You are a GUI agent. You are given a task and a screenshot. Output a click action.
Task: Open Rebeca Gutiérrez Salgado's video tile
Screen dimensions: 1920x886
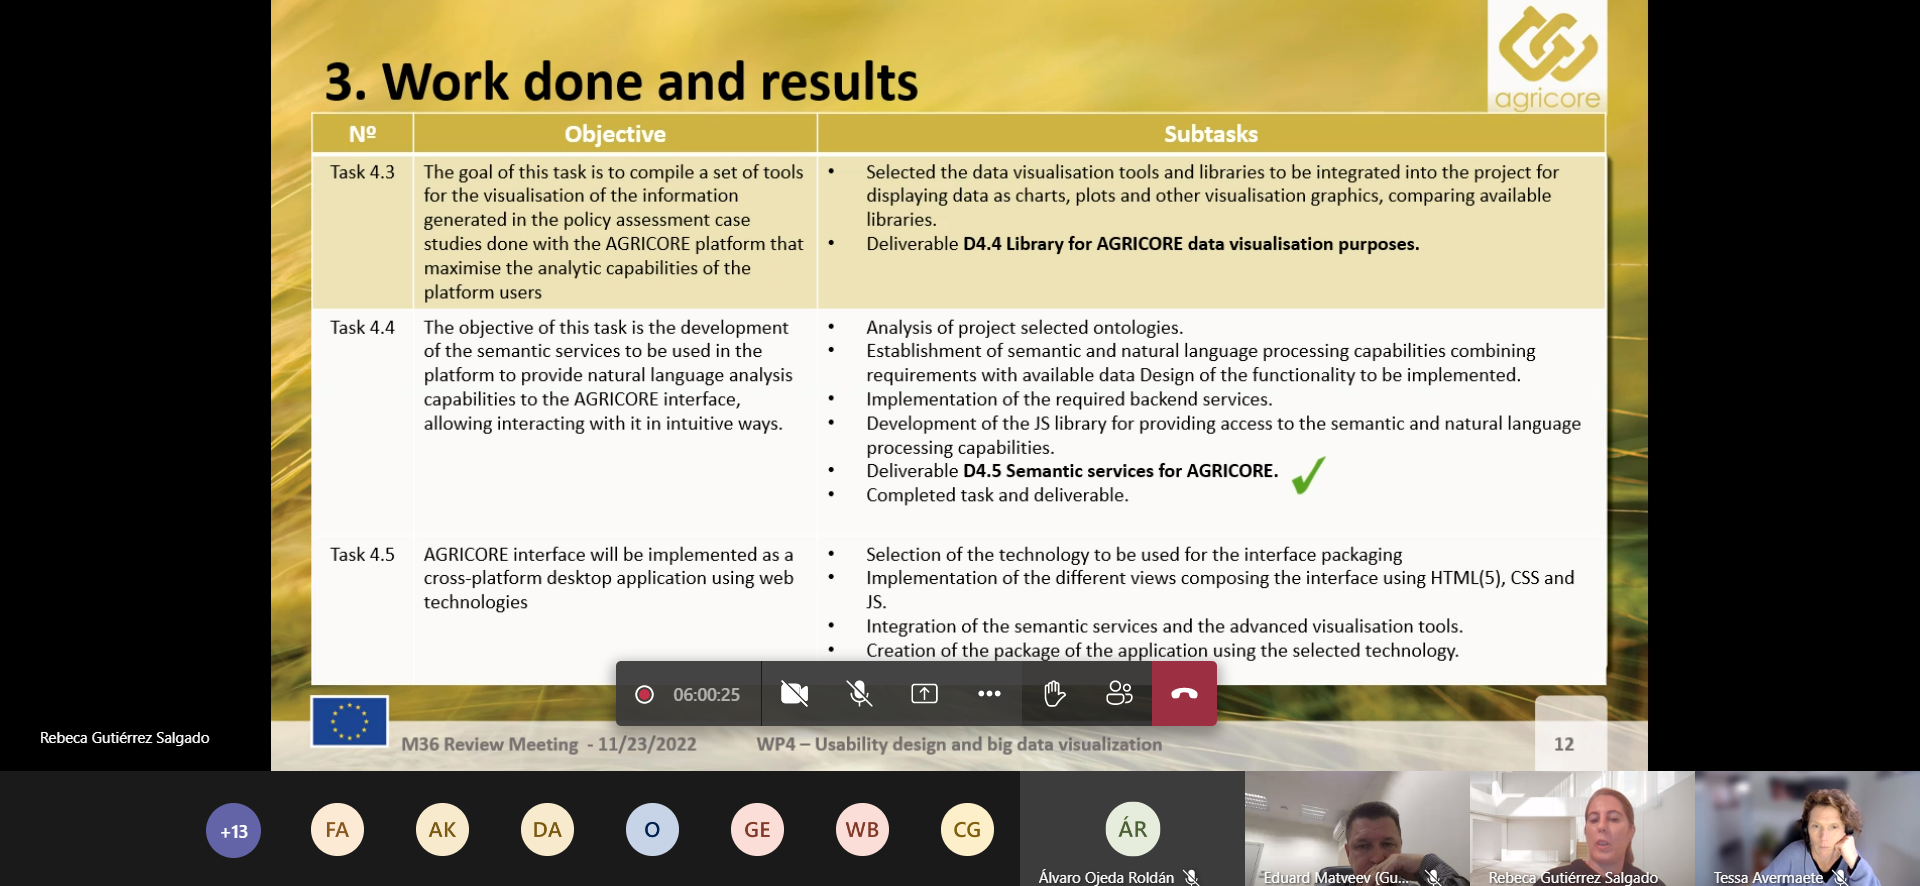1582,828
